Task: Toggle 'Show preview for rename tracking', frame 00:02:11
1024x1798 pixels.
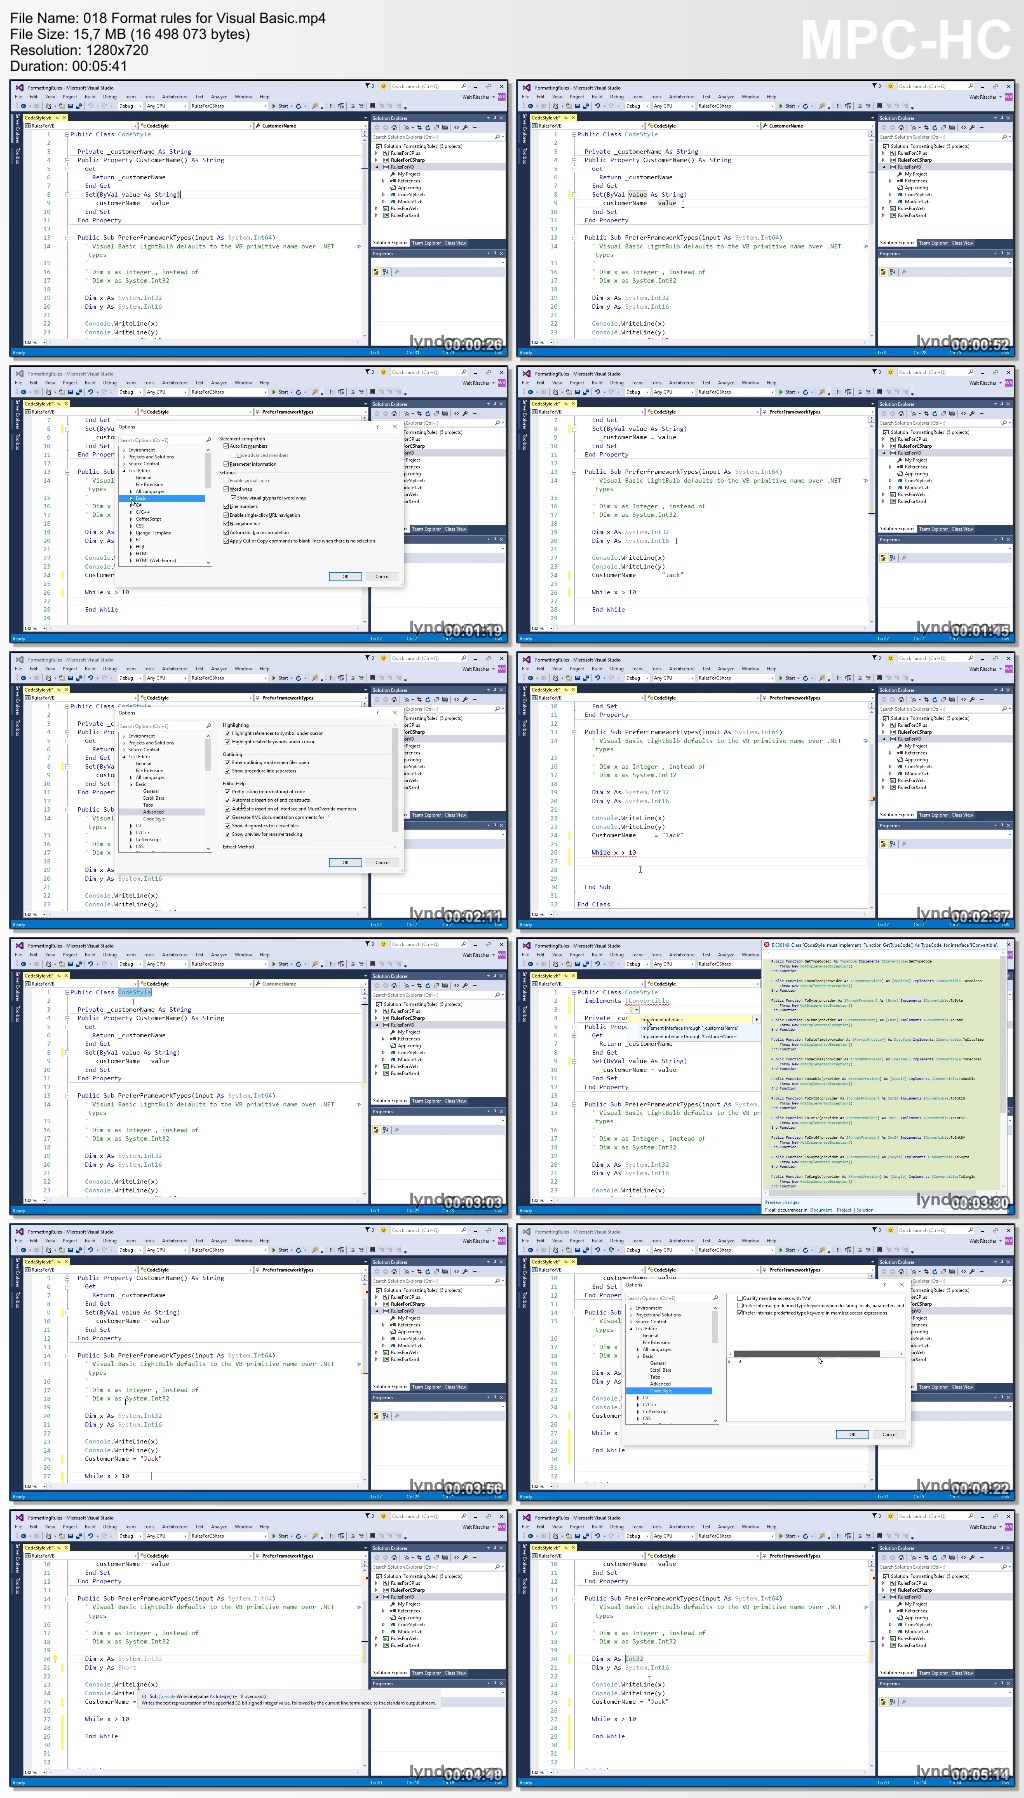Action: click(228, 834)
